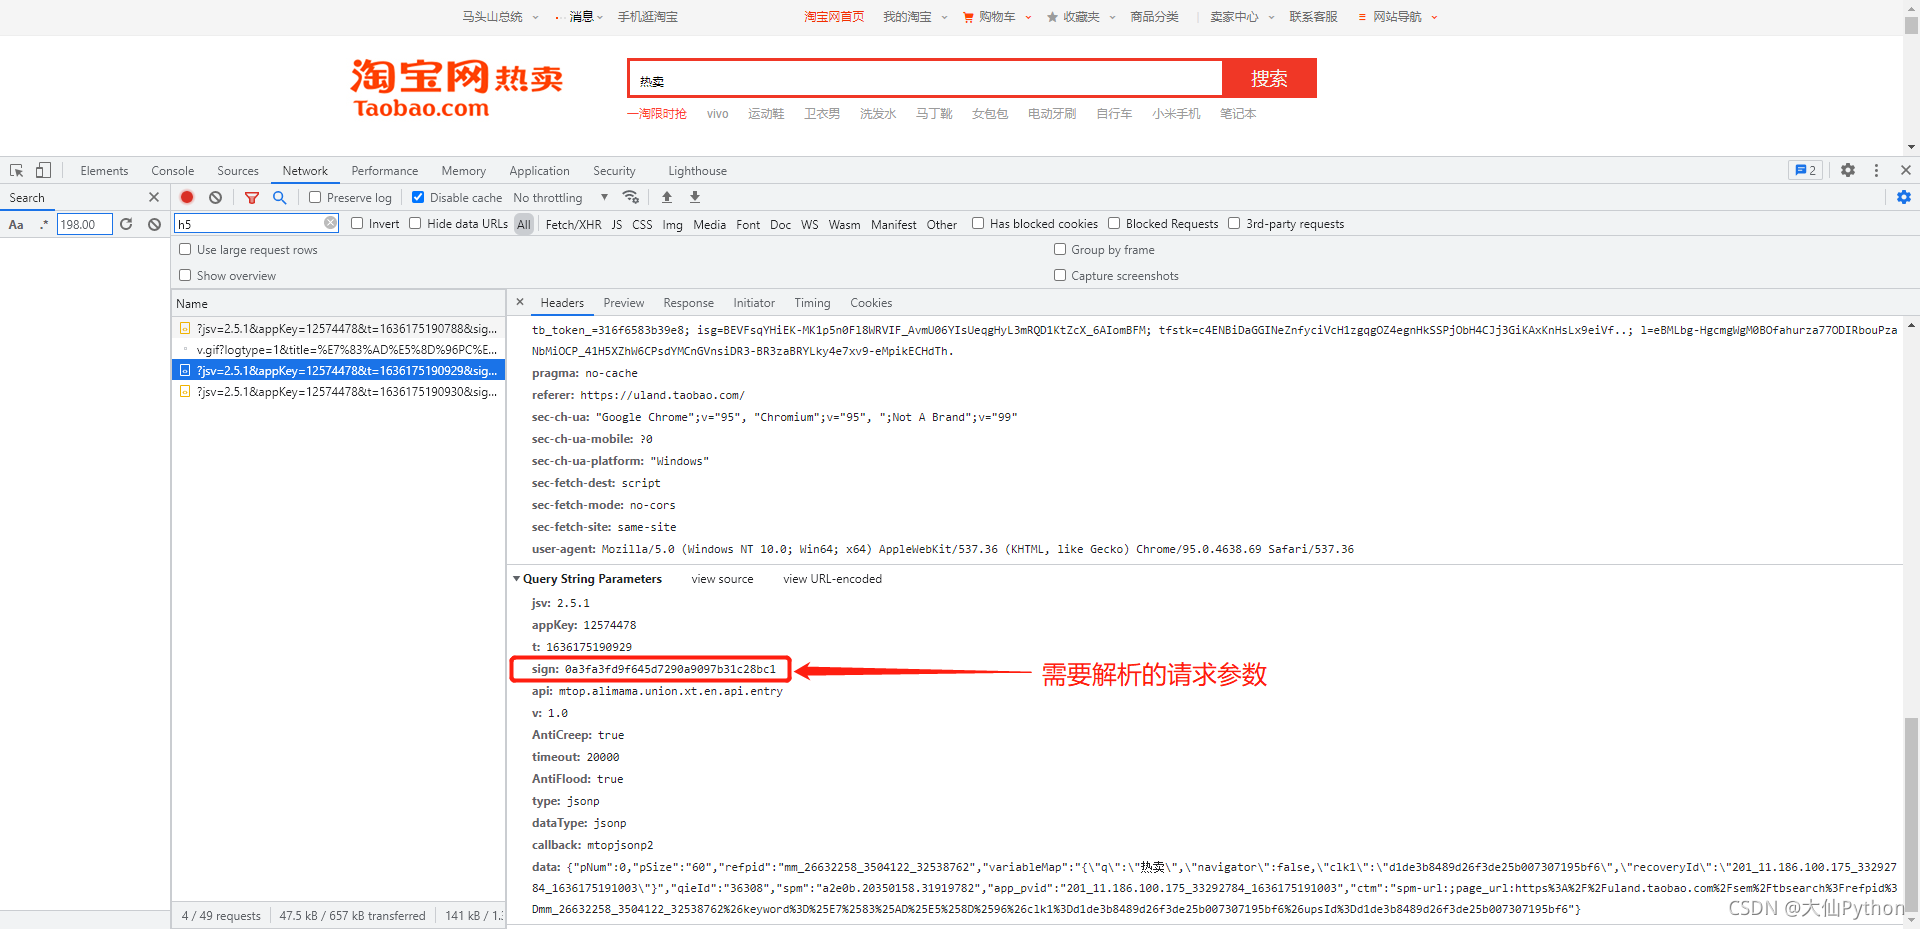Click view URL-encoded link
Screen dimensions: 1920x929
point(832,579)
